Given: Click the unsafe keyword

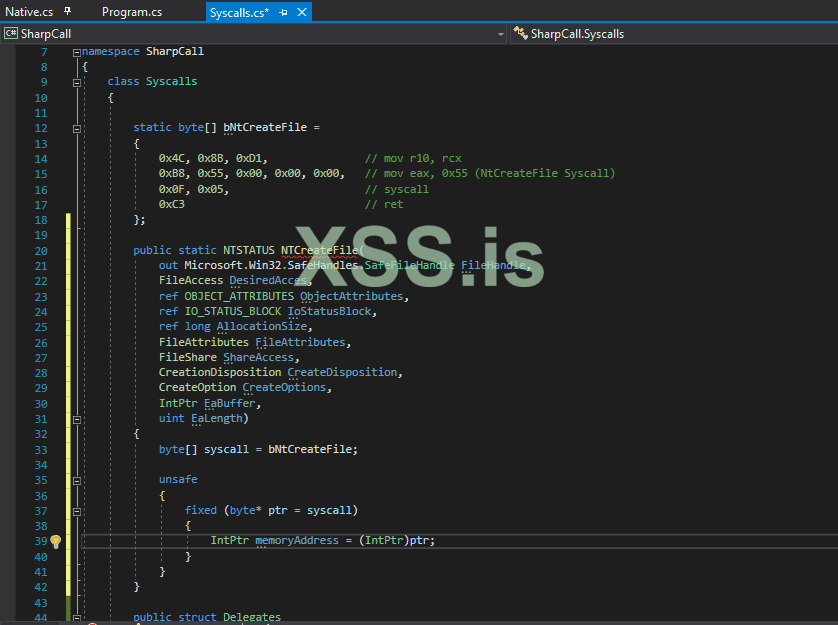Looking at the screenshot, I should (178, 479).
